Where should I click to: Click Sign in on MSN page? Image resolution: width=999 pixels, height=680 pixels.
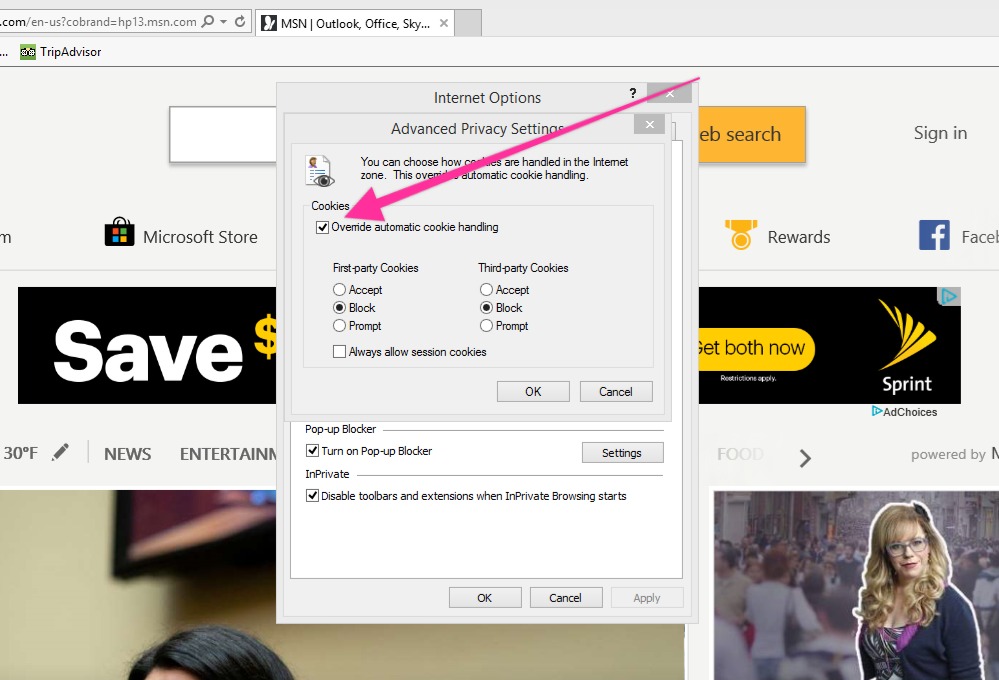point(940,133)
